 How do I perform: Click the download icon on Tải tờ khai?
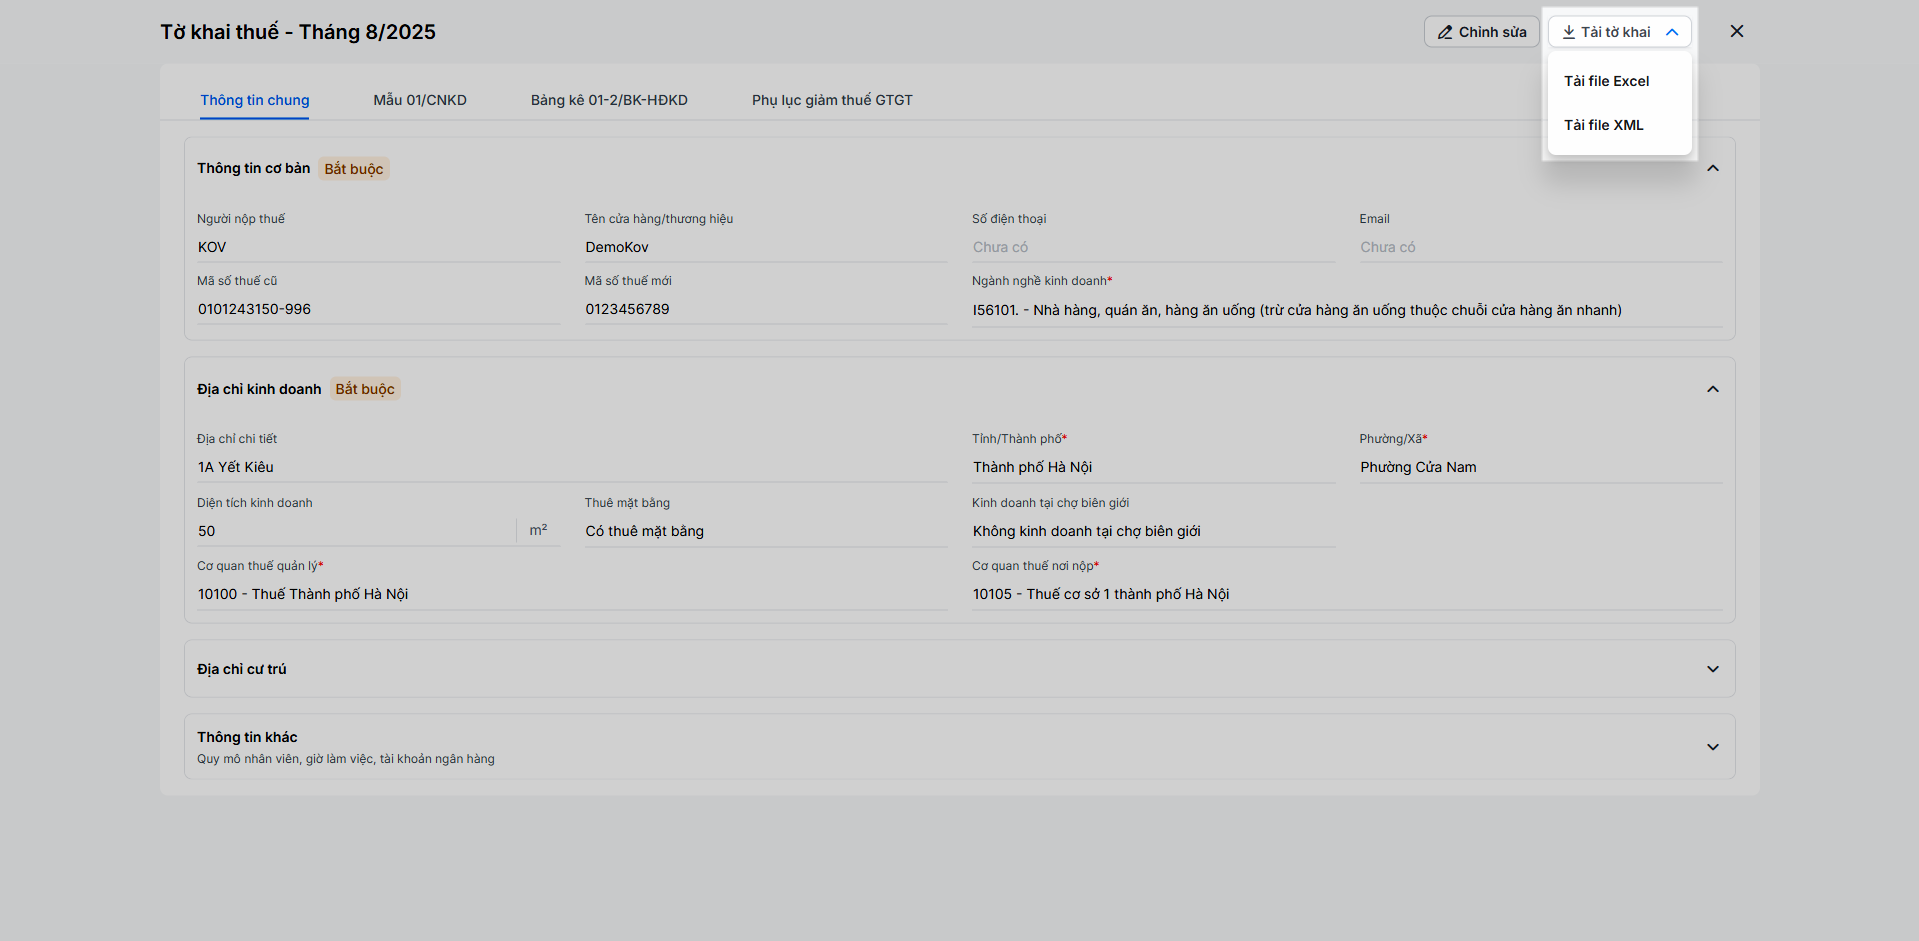(1569, 32)
